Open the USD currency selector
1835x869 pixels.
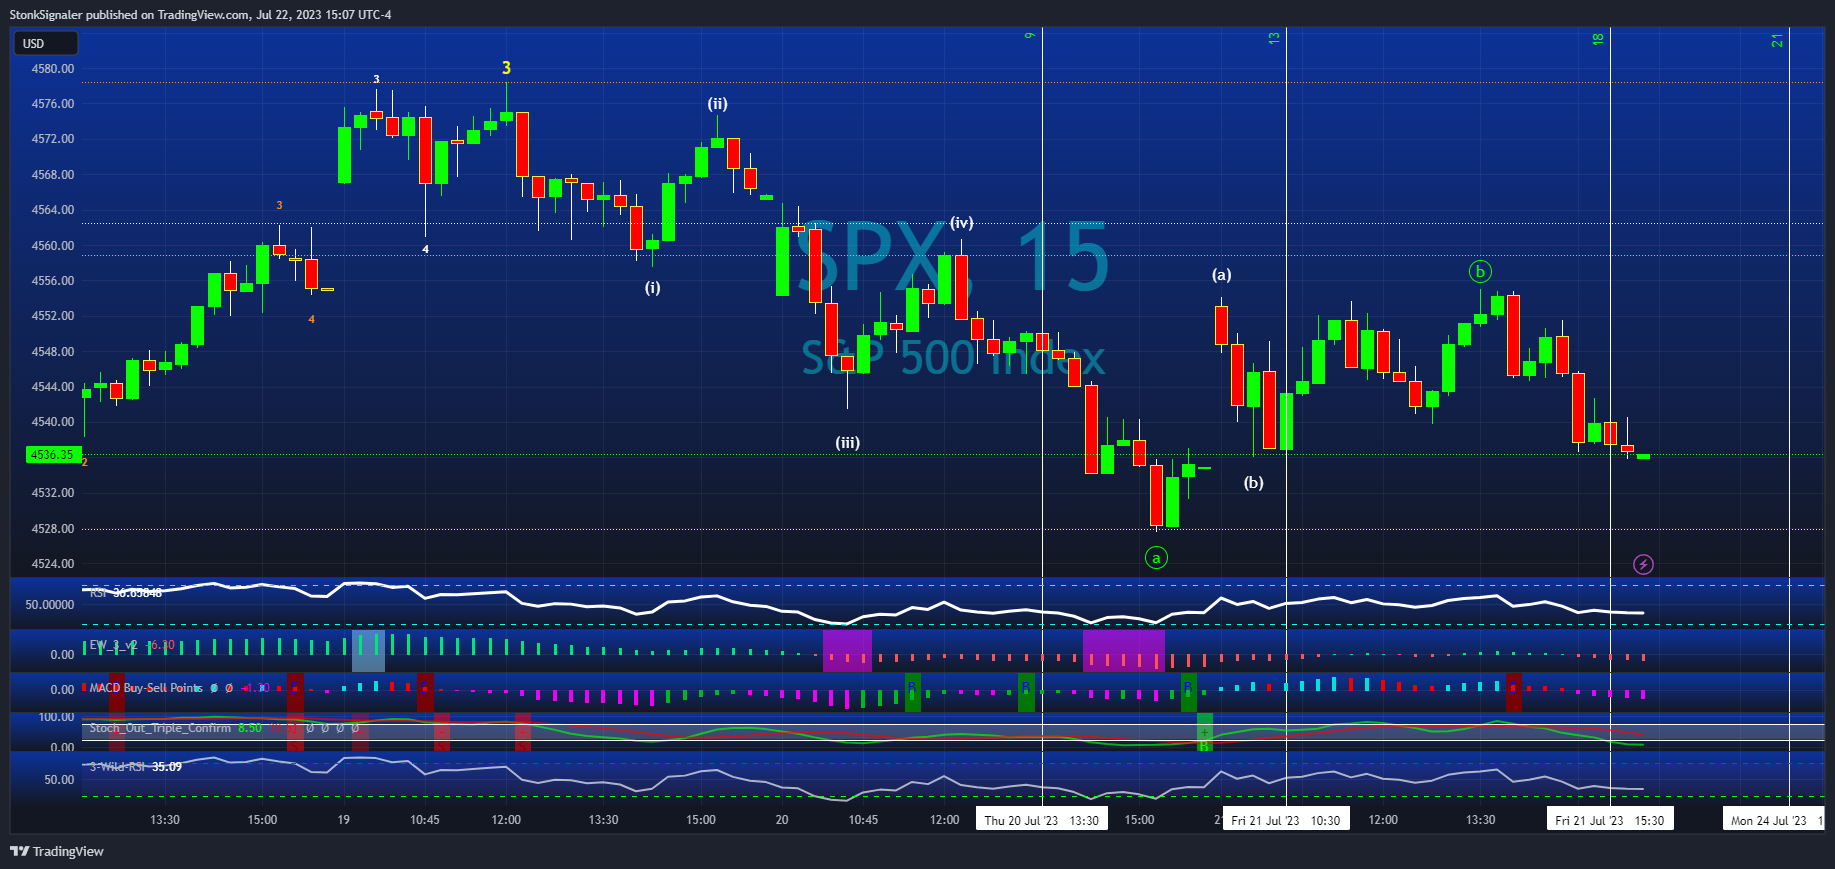coord(45,44)
